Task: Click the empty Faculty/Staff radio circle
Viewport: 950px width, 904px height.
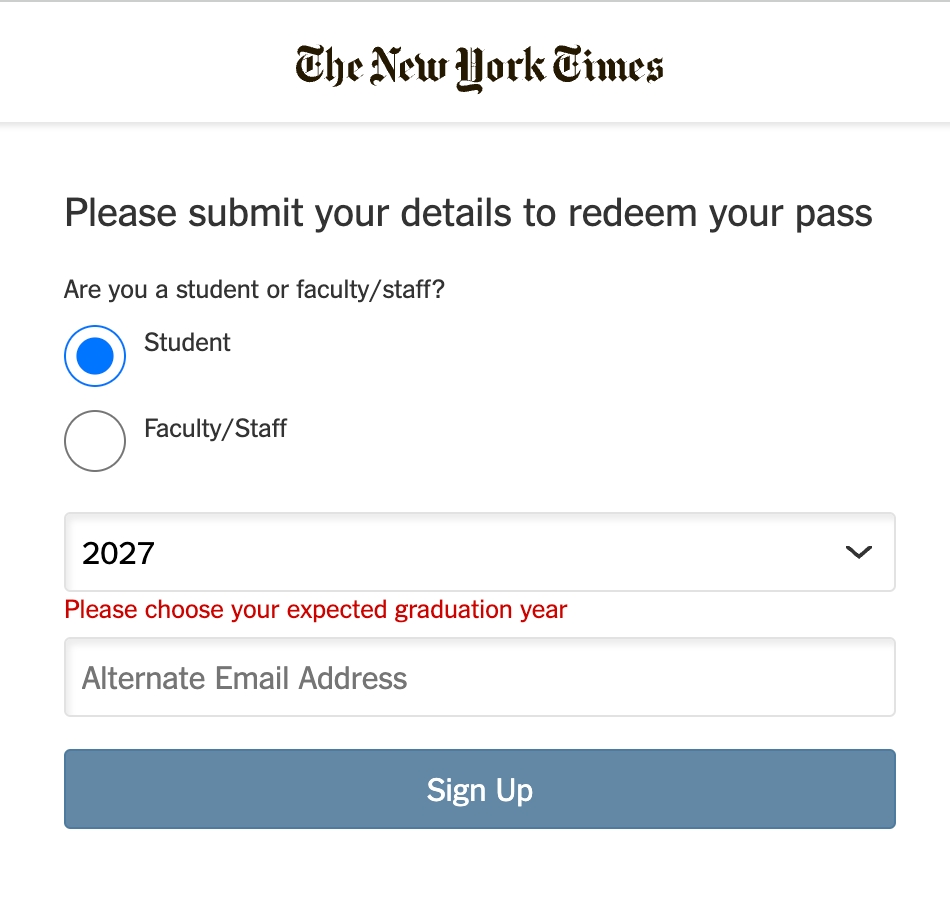Action: click(x=95, y=441)
